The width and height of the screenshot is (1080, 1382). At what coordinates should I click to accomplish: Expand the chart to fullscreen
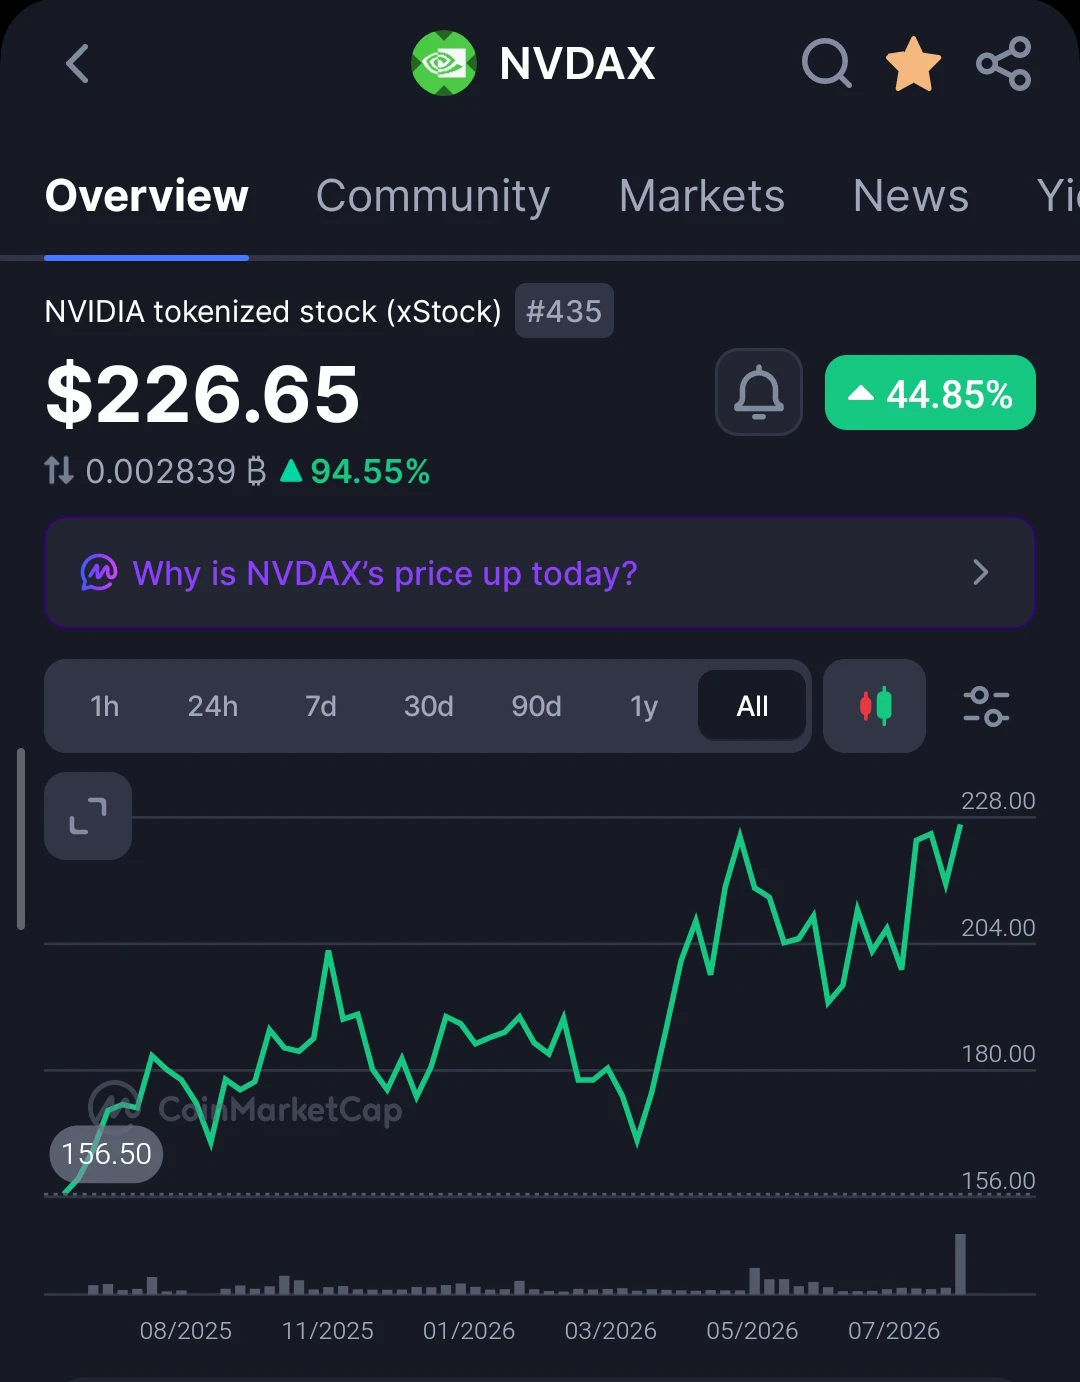tap(88, 816)
